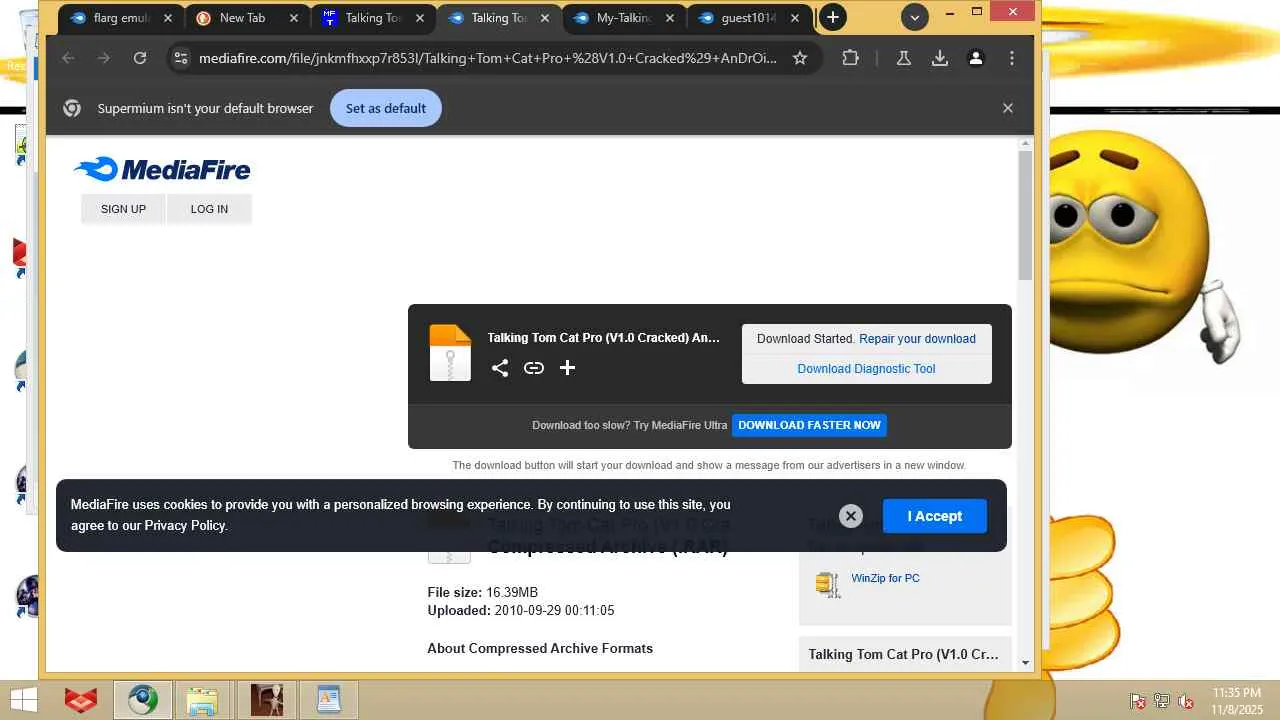
Task: Open the Extensions puzzle icon
Action: tap(850, 58)
